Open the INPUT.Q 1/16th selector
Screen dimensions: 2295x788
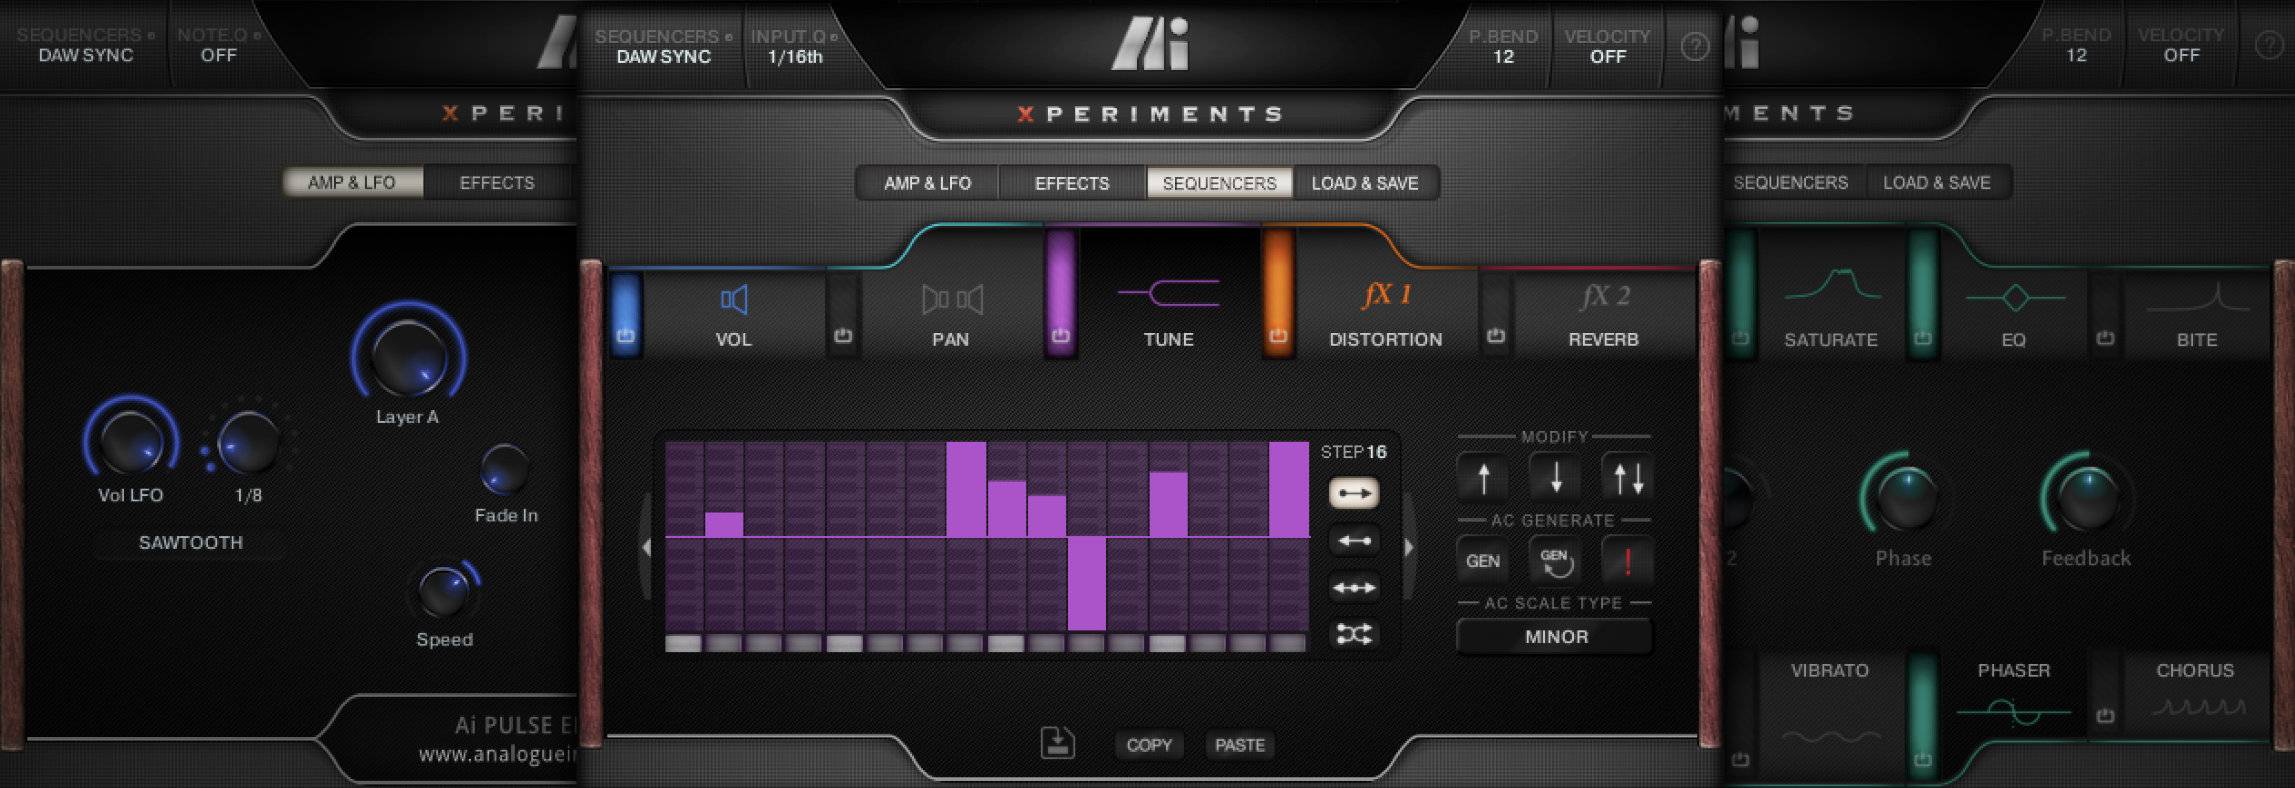[x=795, y=47]
